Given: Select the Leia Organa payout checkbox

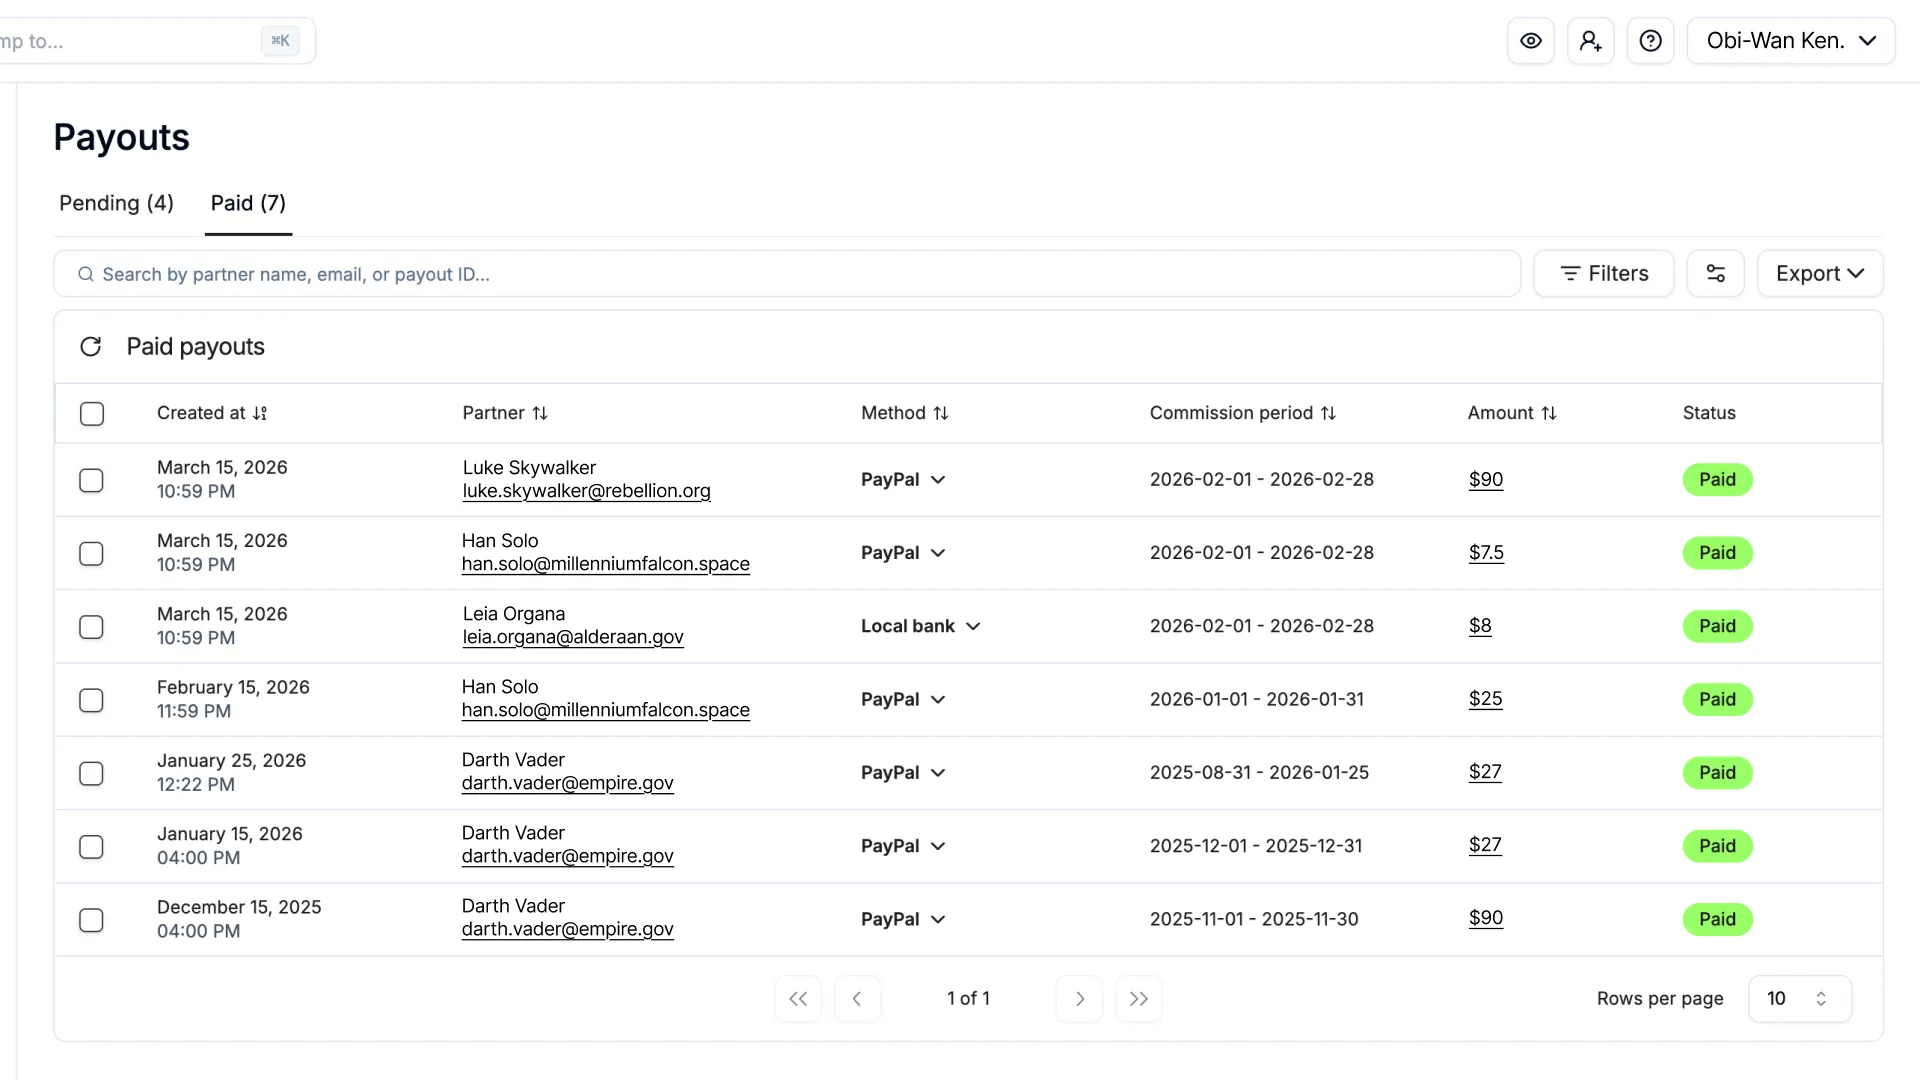Looking at the screenshot, I should pos(91,627).
